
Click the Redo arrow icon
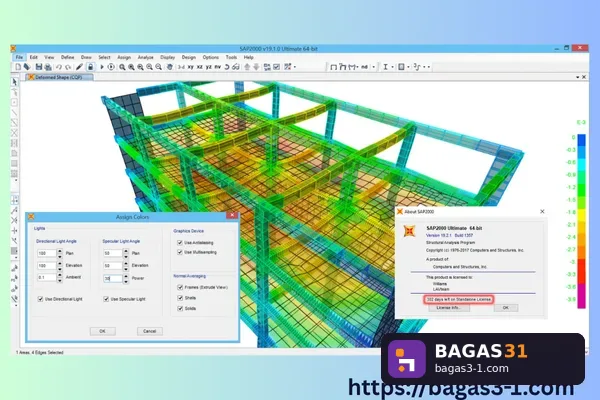point(68,67)
